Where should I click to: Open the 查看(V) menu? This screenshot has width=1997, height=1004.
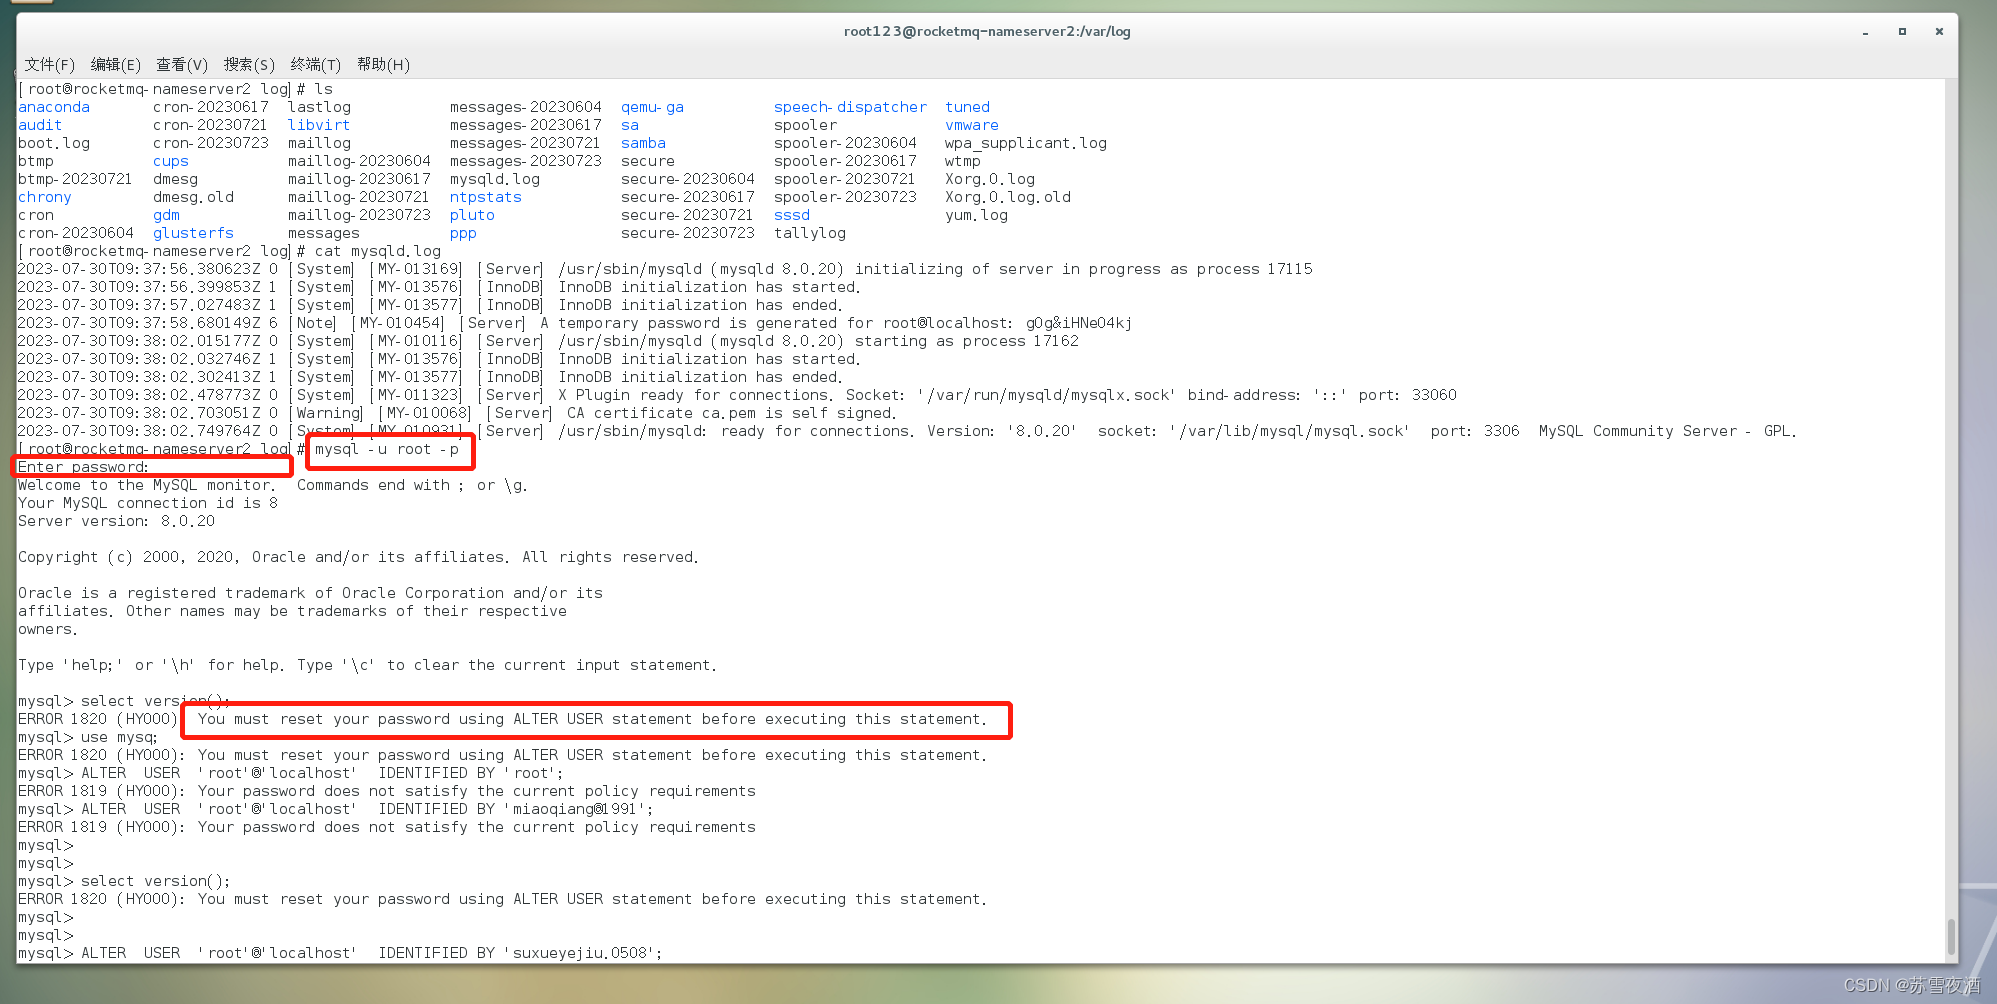(180, 64)
